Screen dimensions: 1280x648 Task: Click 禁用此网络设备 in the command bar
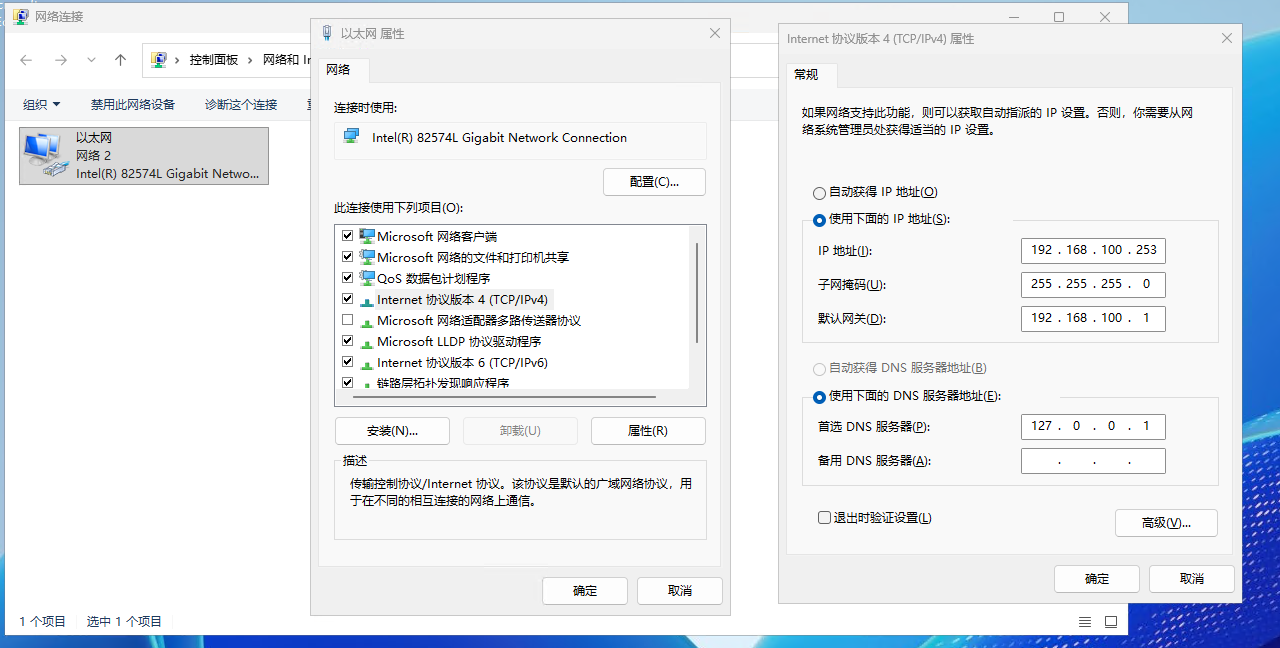pyautogui.click(x=133, y=105)
